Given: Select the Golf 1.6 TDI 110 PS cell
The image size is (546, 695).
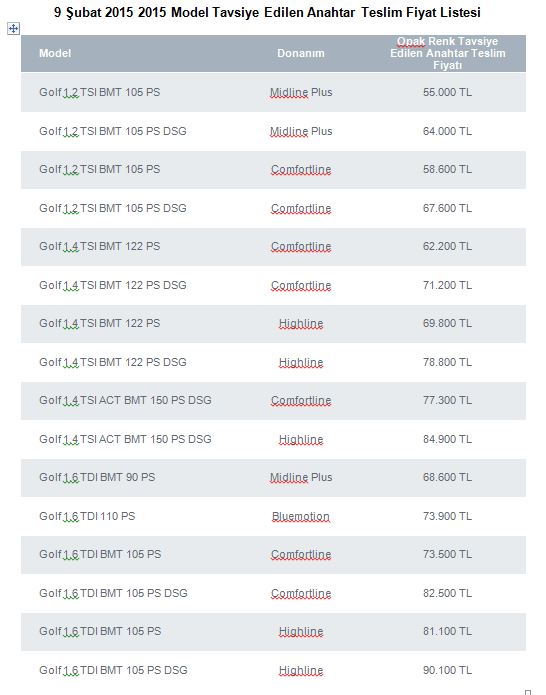Looking at the screenshot, I should click(87, 516).
